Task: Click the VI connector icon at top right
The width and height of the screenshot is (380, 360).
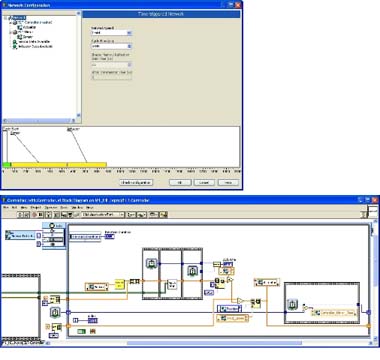Action: pos(373,212)
